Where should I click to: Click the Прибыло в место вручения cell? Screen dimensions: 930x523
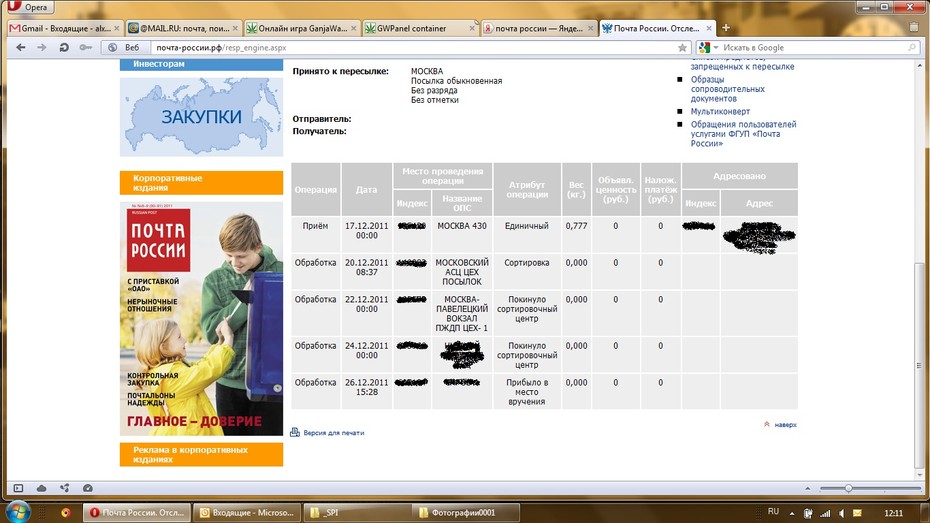[x=527, y=392]
